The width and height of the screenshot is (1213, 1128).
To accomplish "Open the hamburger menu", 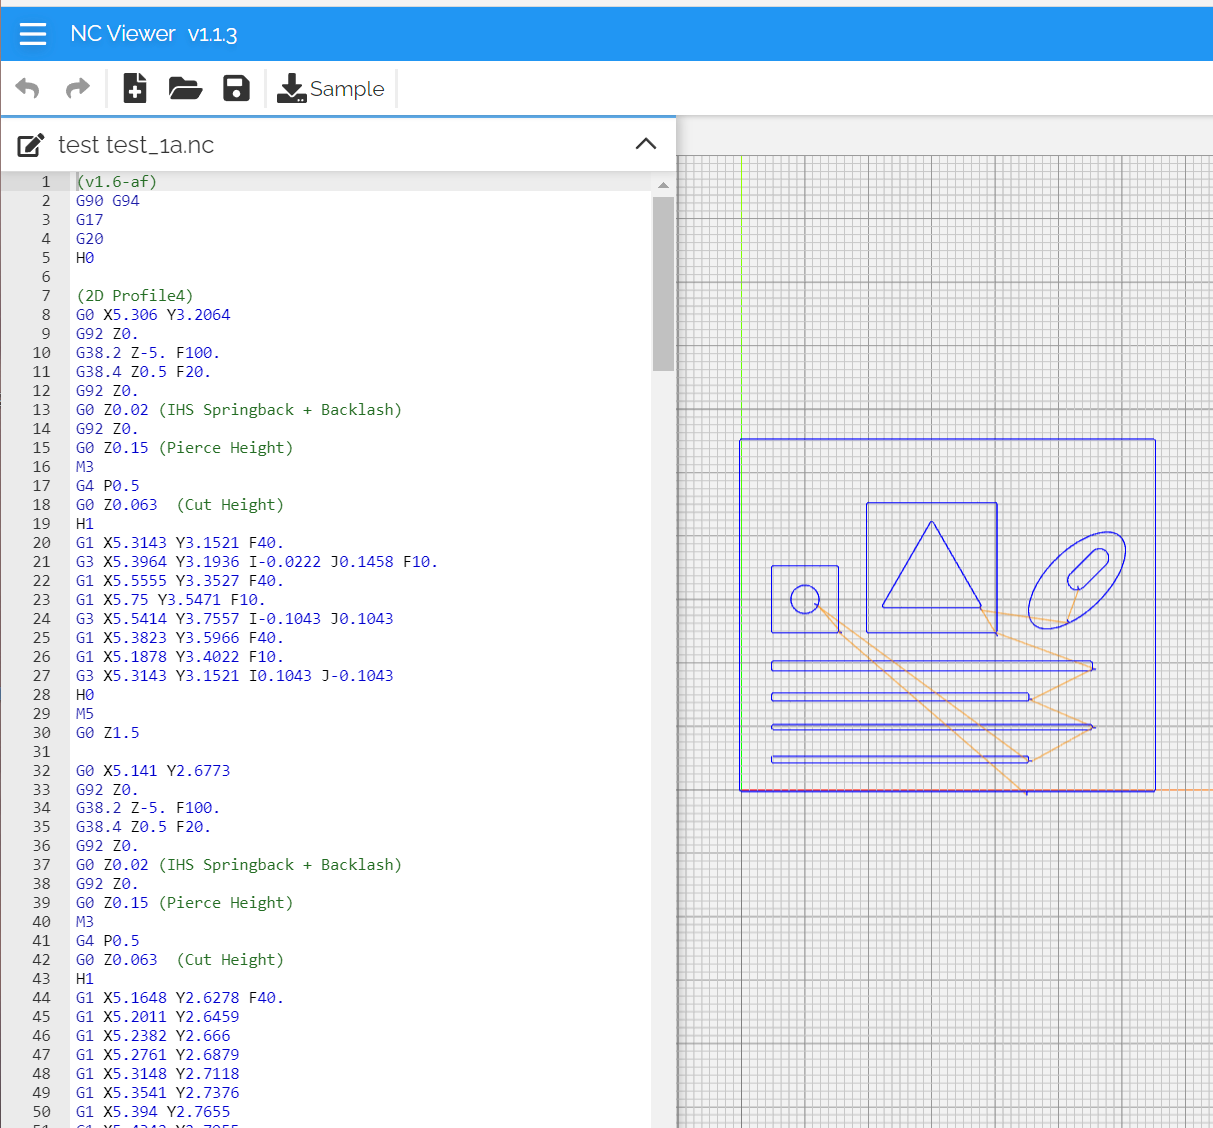I will (x=33, y=34).
